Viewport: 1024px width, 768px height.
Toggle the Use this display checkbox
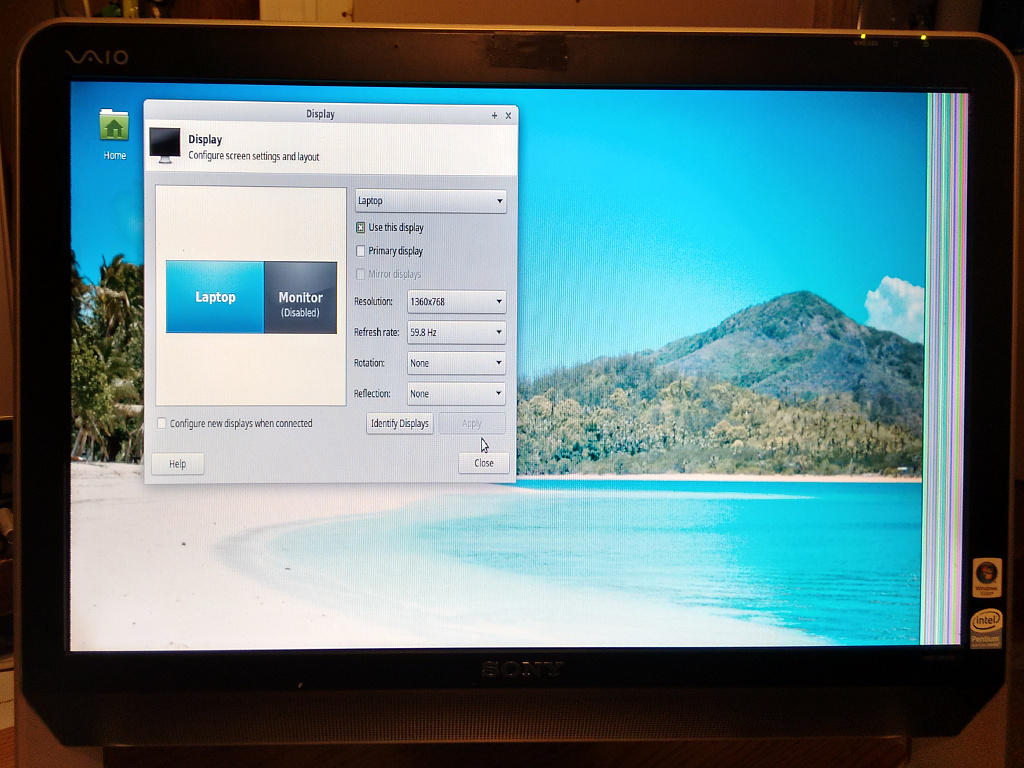(361, 228)
